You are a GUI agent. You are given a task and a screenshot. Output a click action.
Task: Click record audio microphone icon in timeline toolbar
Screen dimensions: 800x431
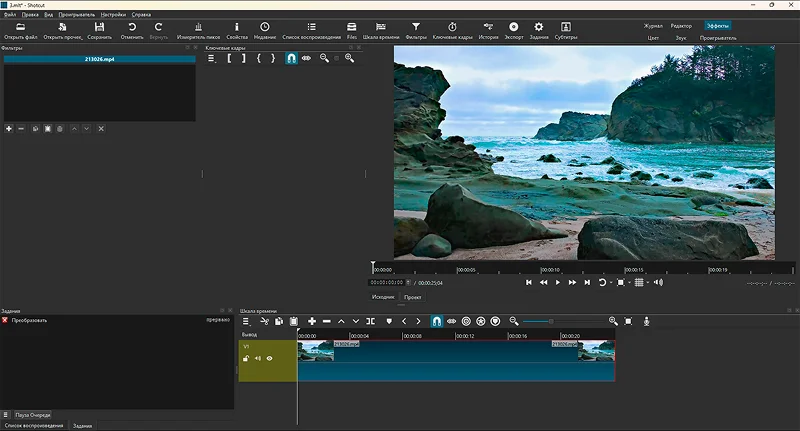coord(646,321)
